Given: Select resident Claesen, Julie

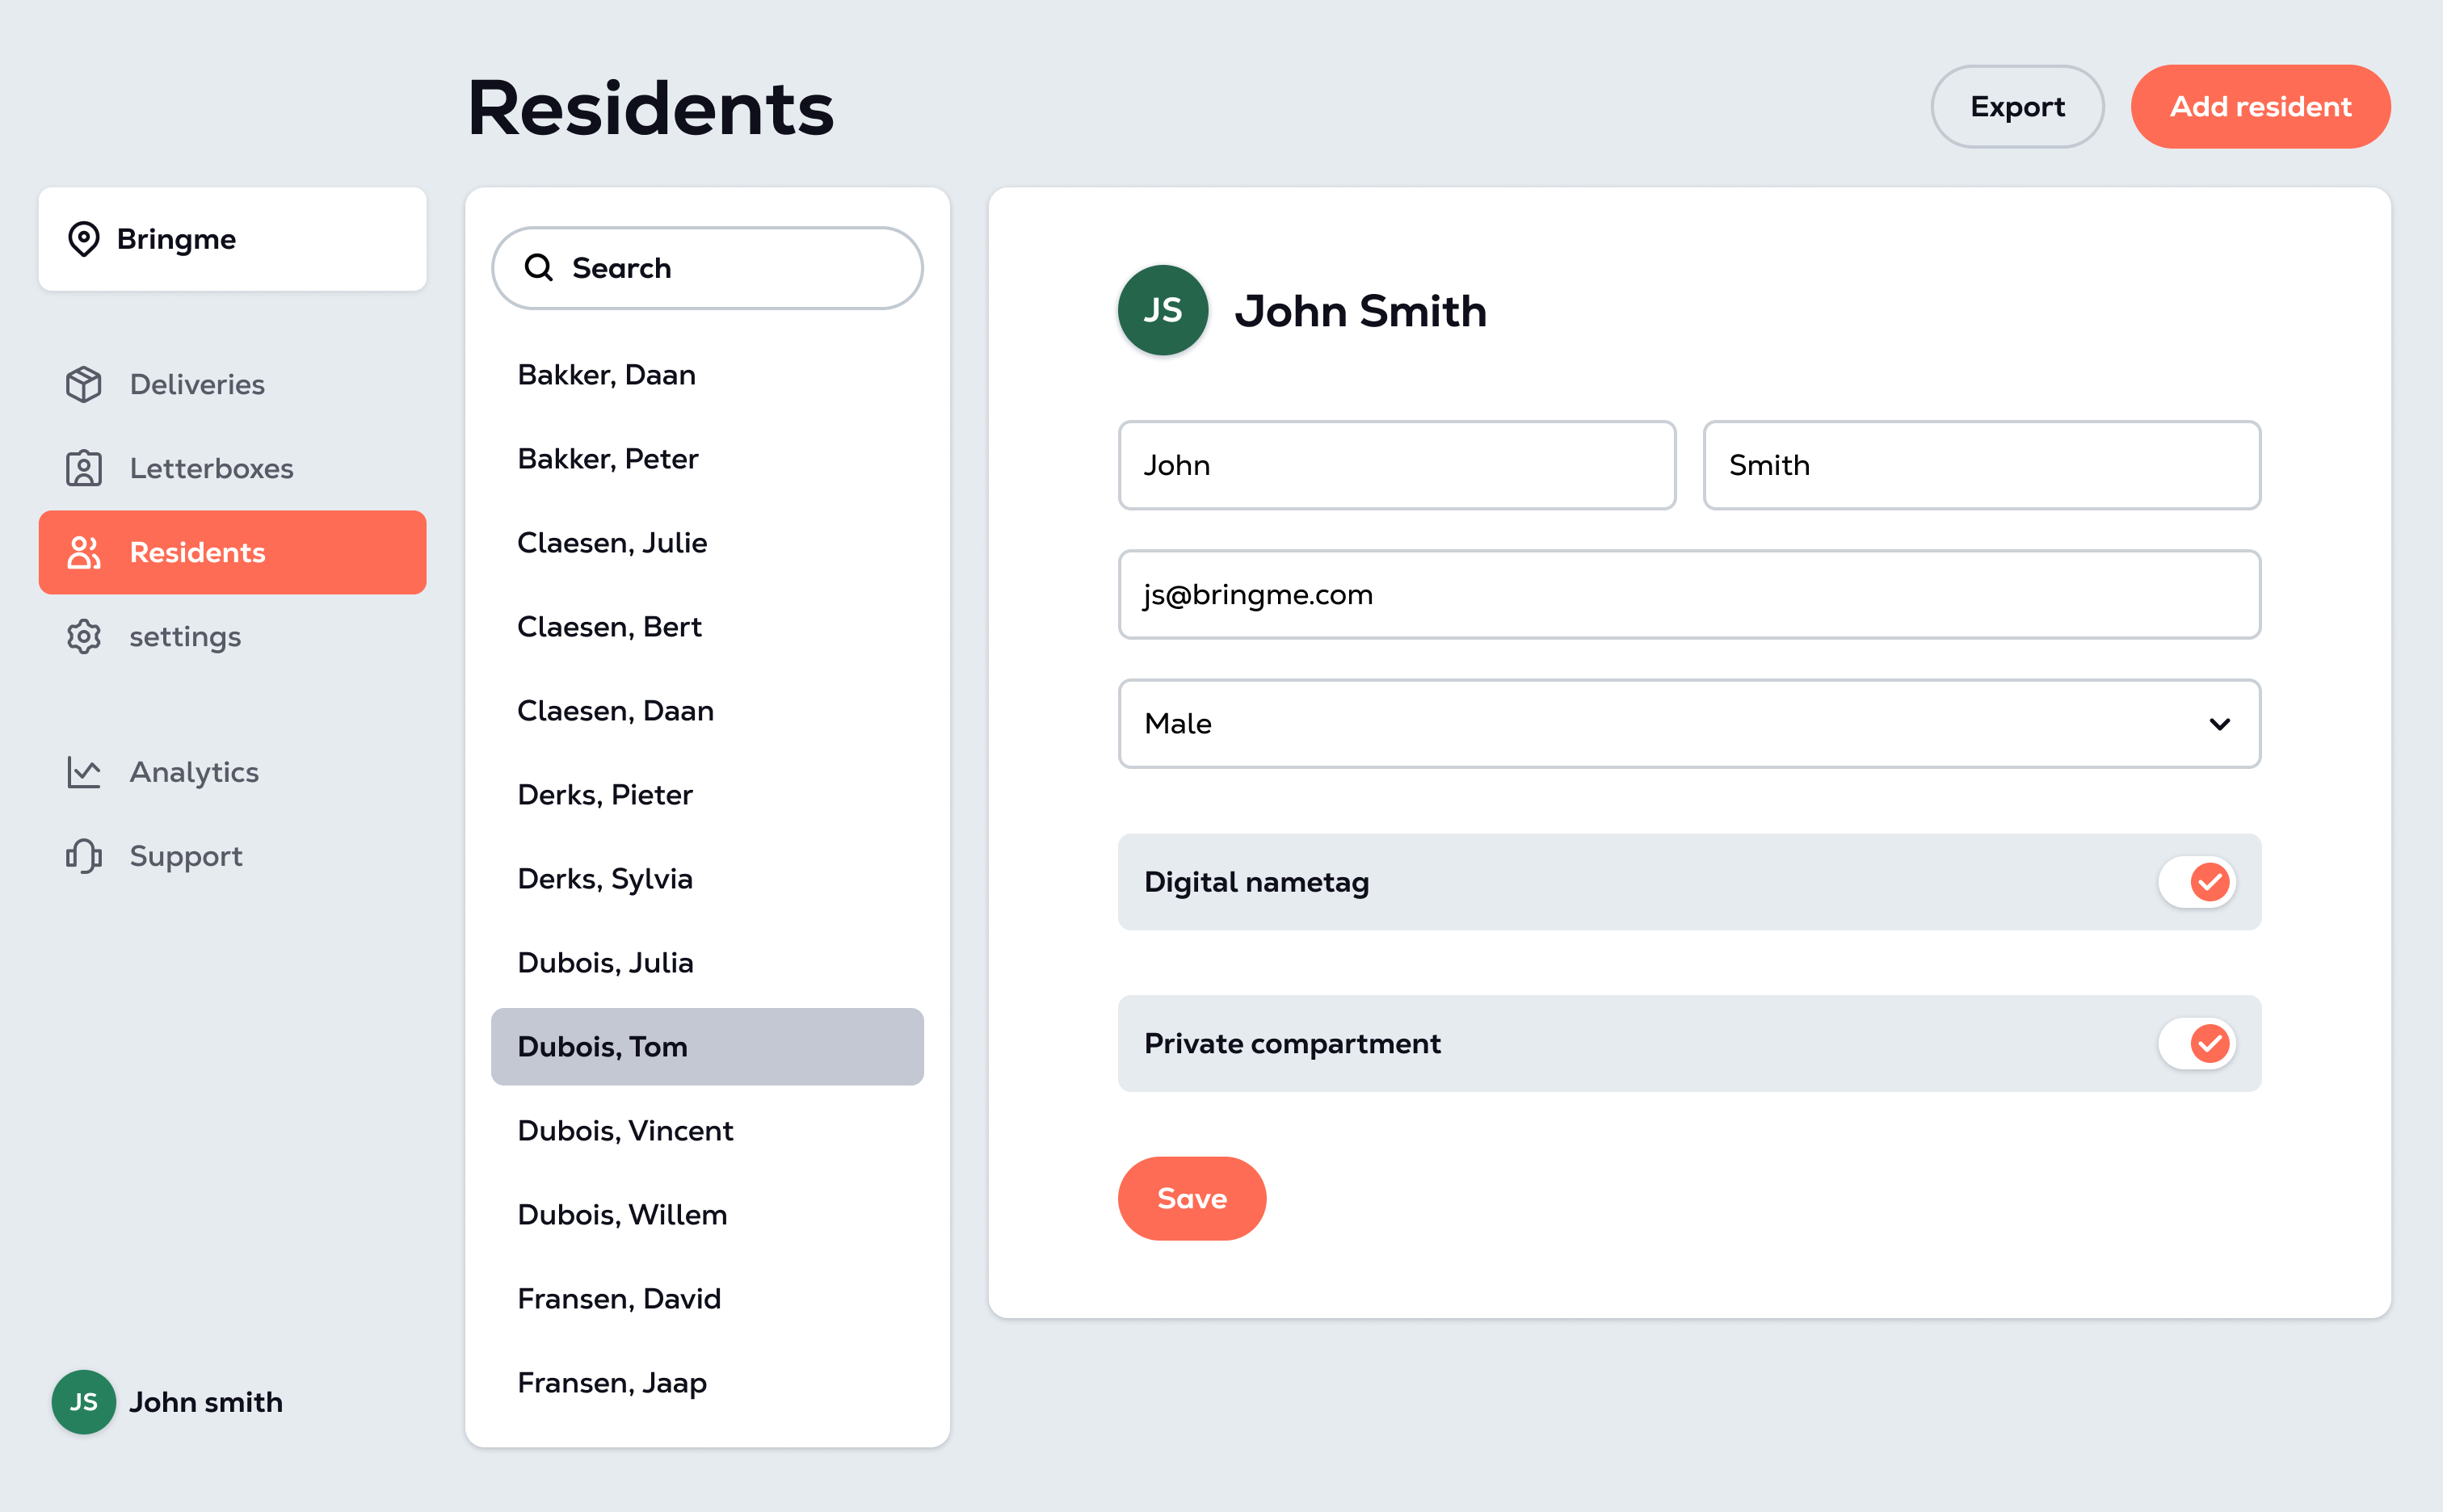Looking at the screenshot, I should (707, 542).
